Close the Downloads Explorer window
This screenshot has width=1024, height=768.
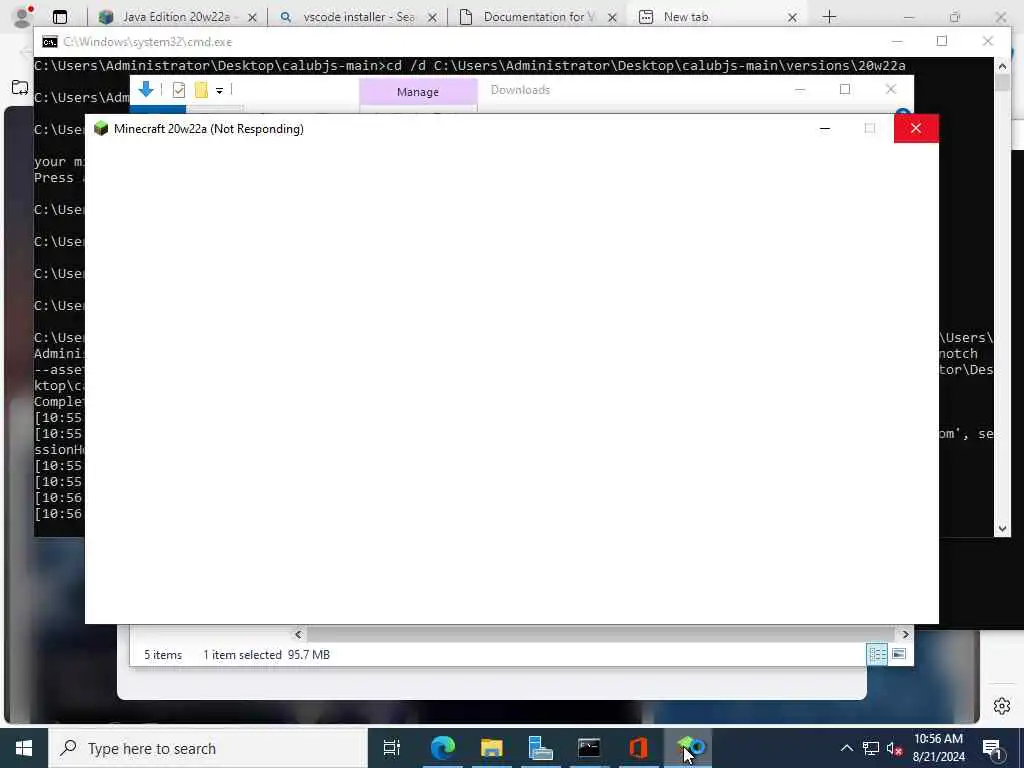[x=891, y=89]
